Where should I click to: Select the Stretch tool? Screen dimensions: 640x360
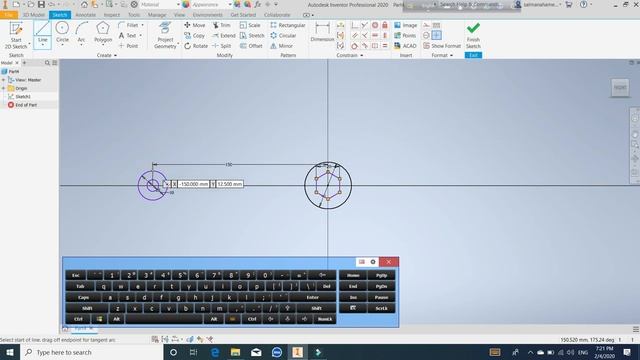click(252, 36)
